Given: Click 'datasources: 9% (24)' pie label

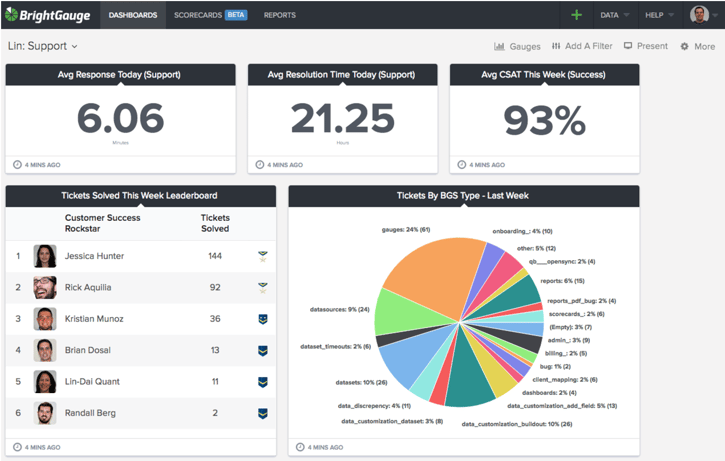Looking at the screenshot, I should [339, 309].
